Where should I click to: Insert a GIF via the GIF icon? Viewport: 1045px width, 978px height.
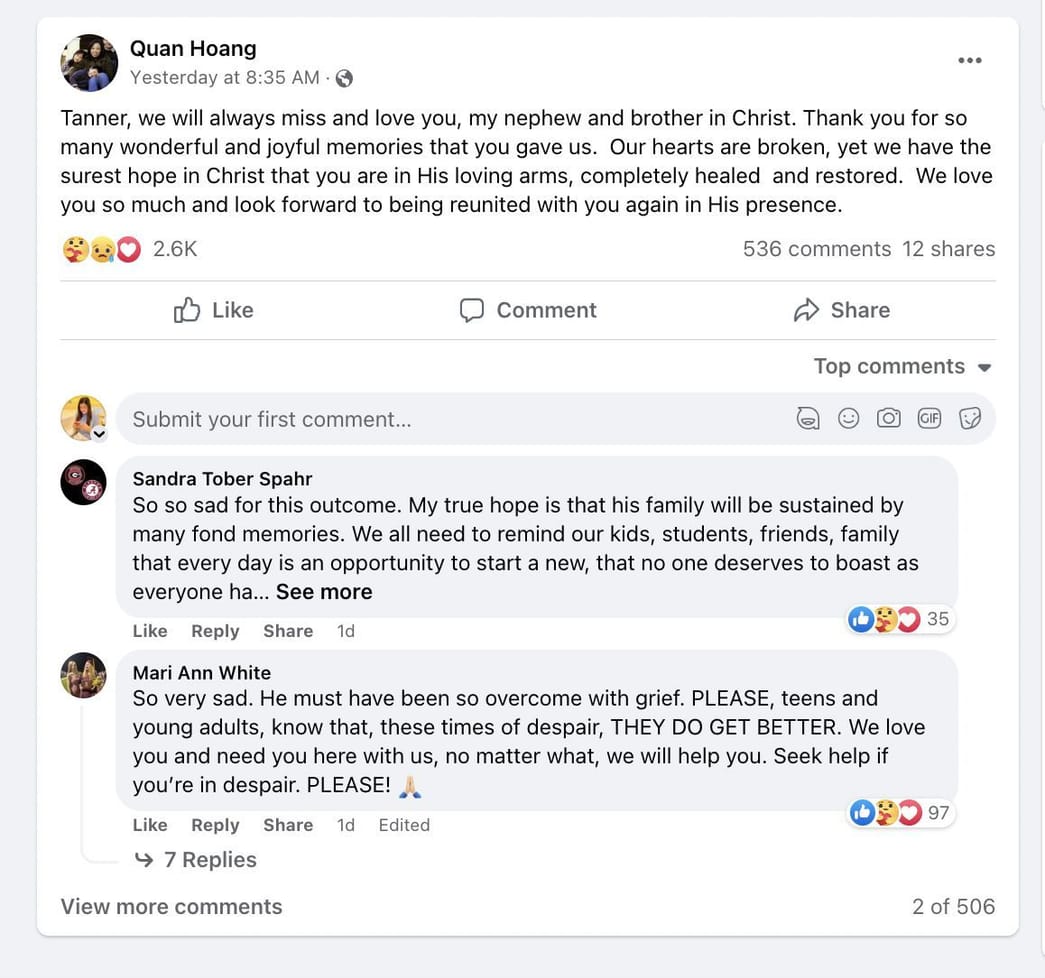[929, 418]
